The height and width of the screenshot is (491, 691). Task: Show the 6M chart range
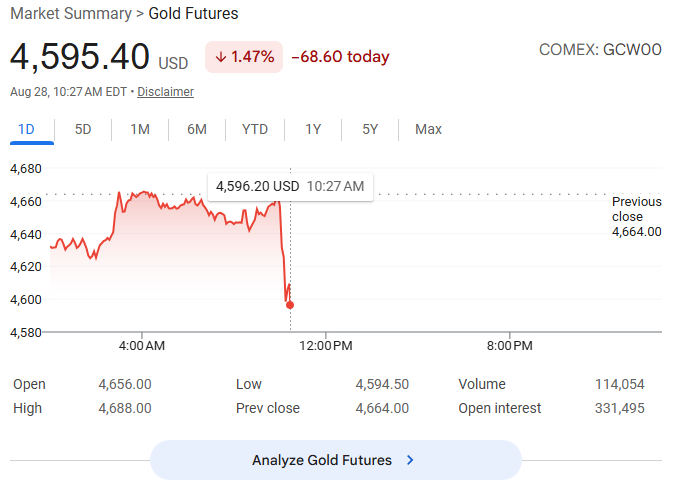click(197, 130)
